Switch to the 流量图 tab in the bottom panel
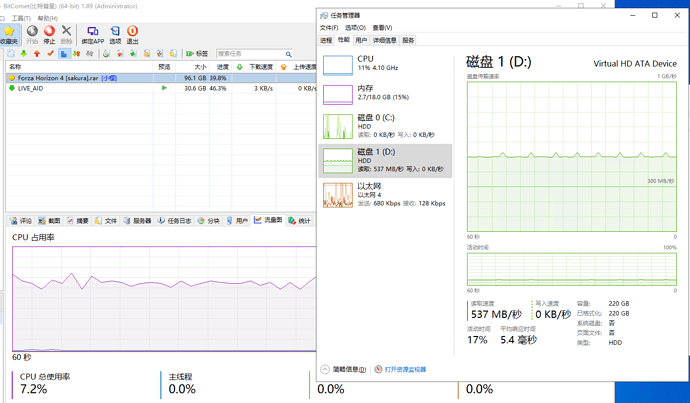This screenshot has width=690, height=403. [x=268, y=220]
